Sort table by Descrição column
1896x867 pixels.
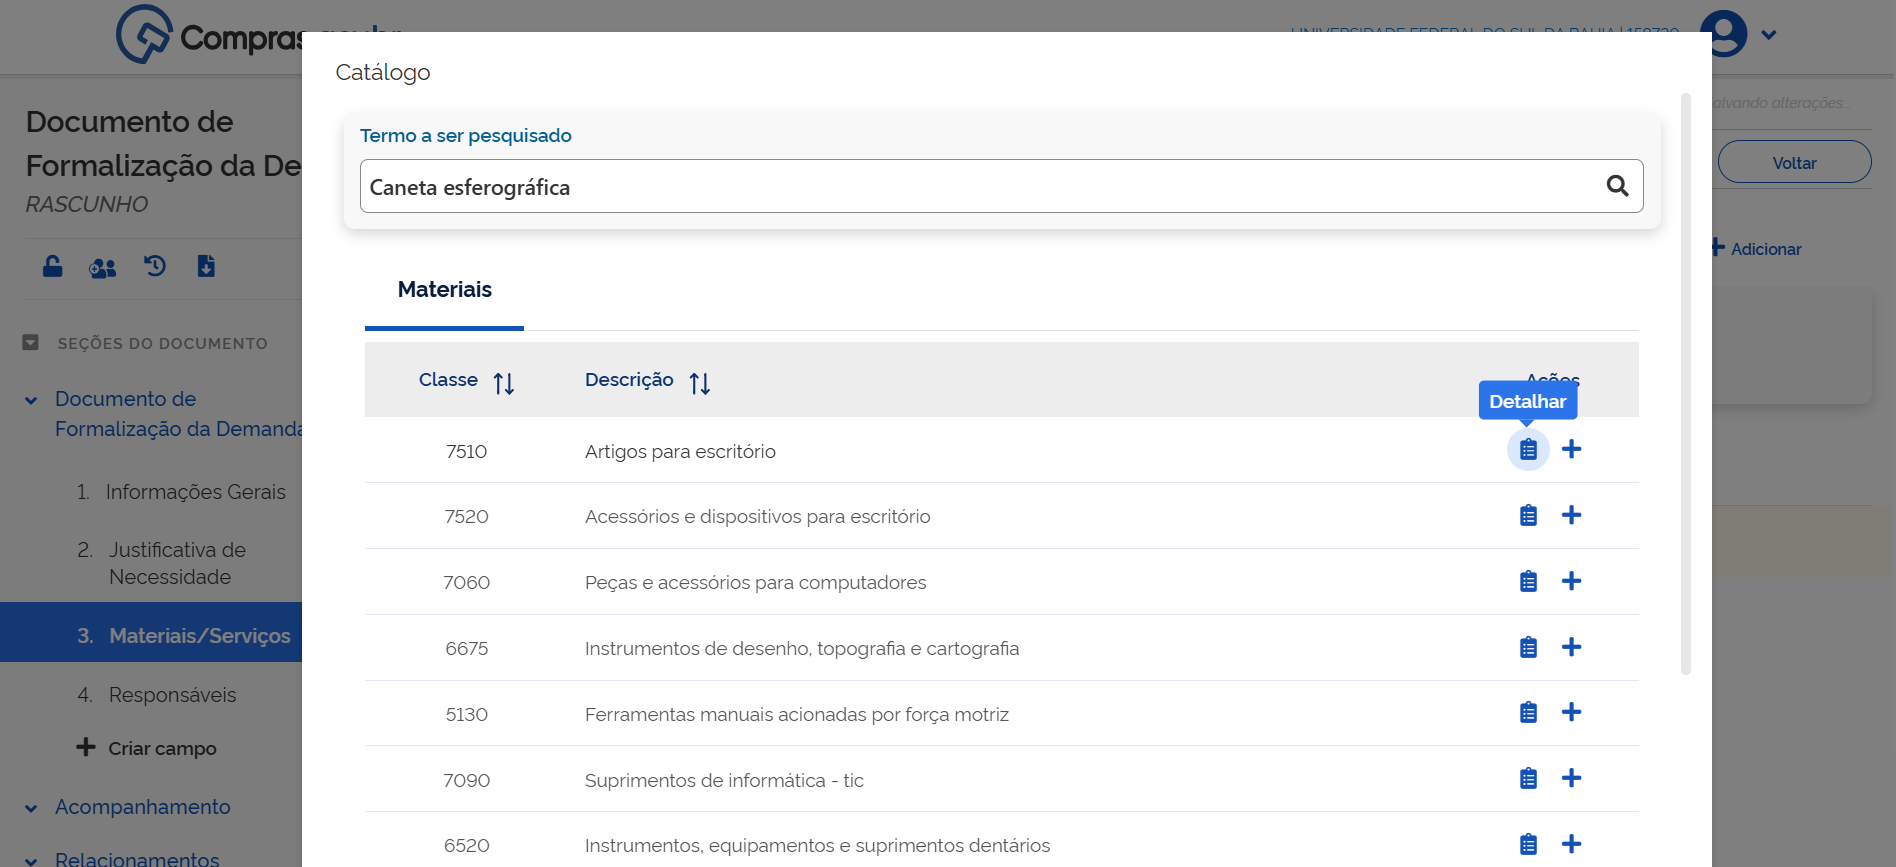[699, 383]
